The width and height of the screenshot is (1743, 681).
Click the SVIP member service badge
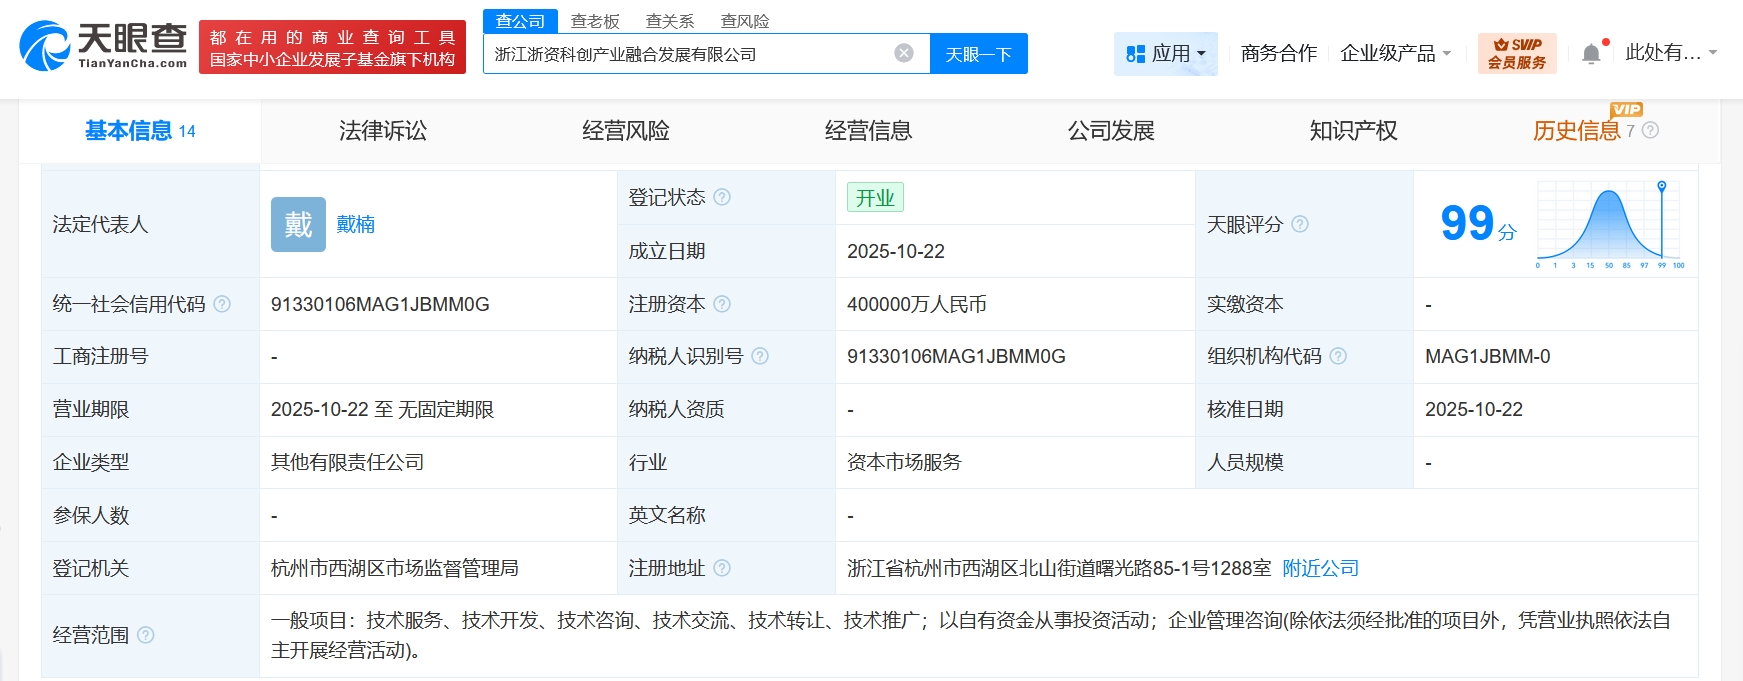[x=1516, y=54]
